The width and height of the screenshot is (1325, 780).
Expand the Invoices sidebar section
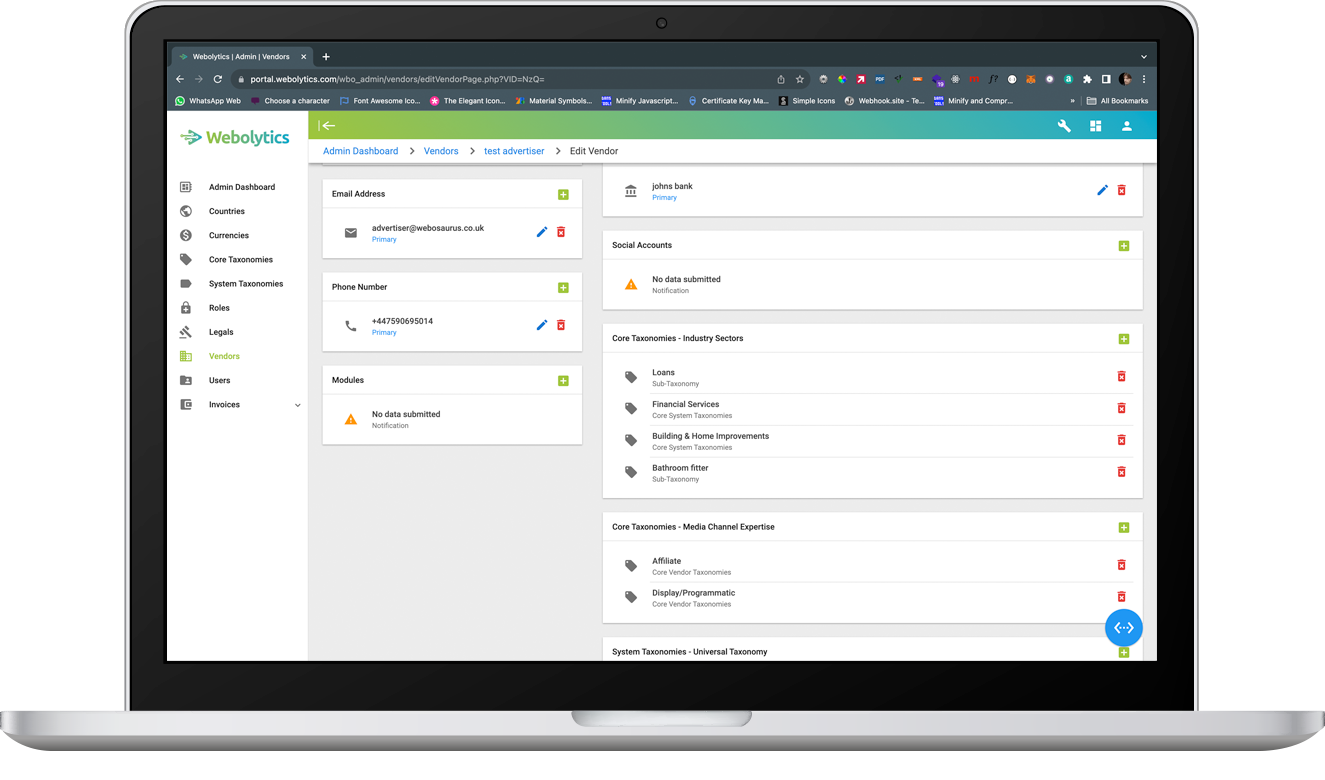tap(296, 404)
